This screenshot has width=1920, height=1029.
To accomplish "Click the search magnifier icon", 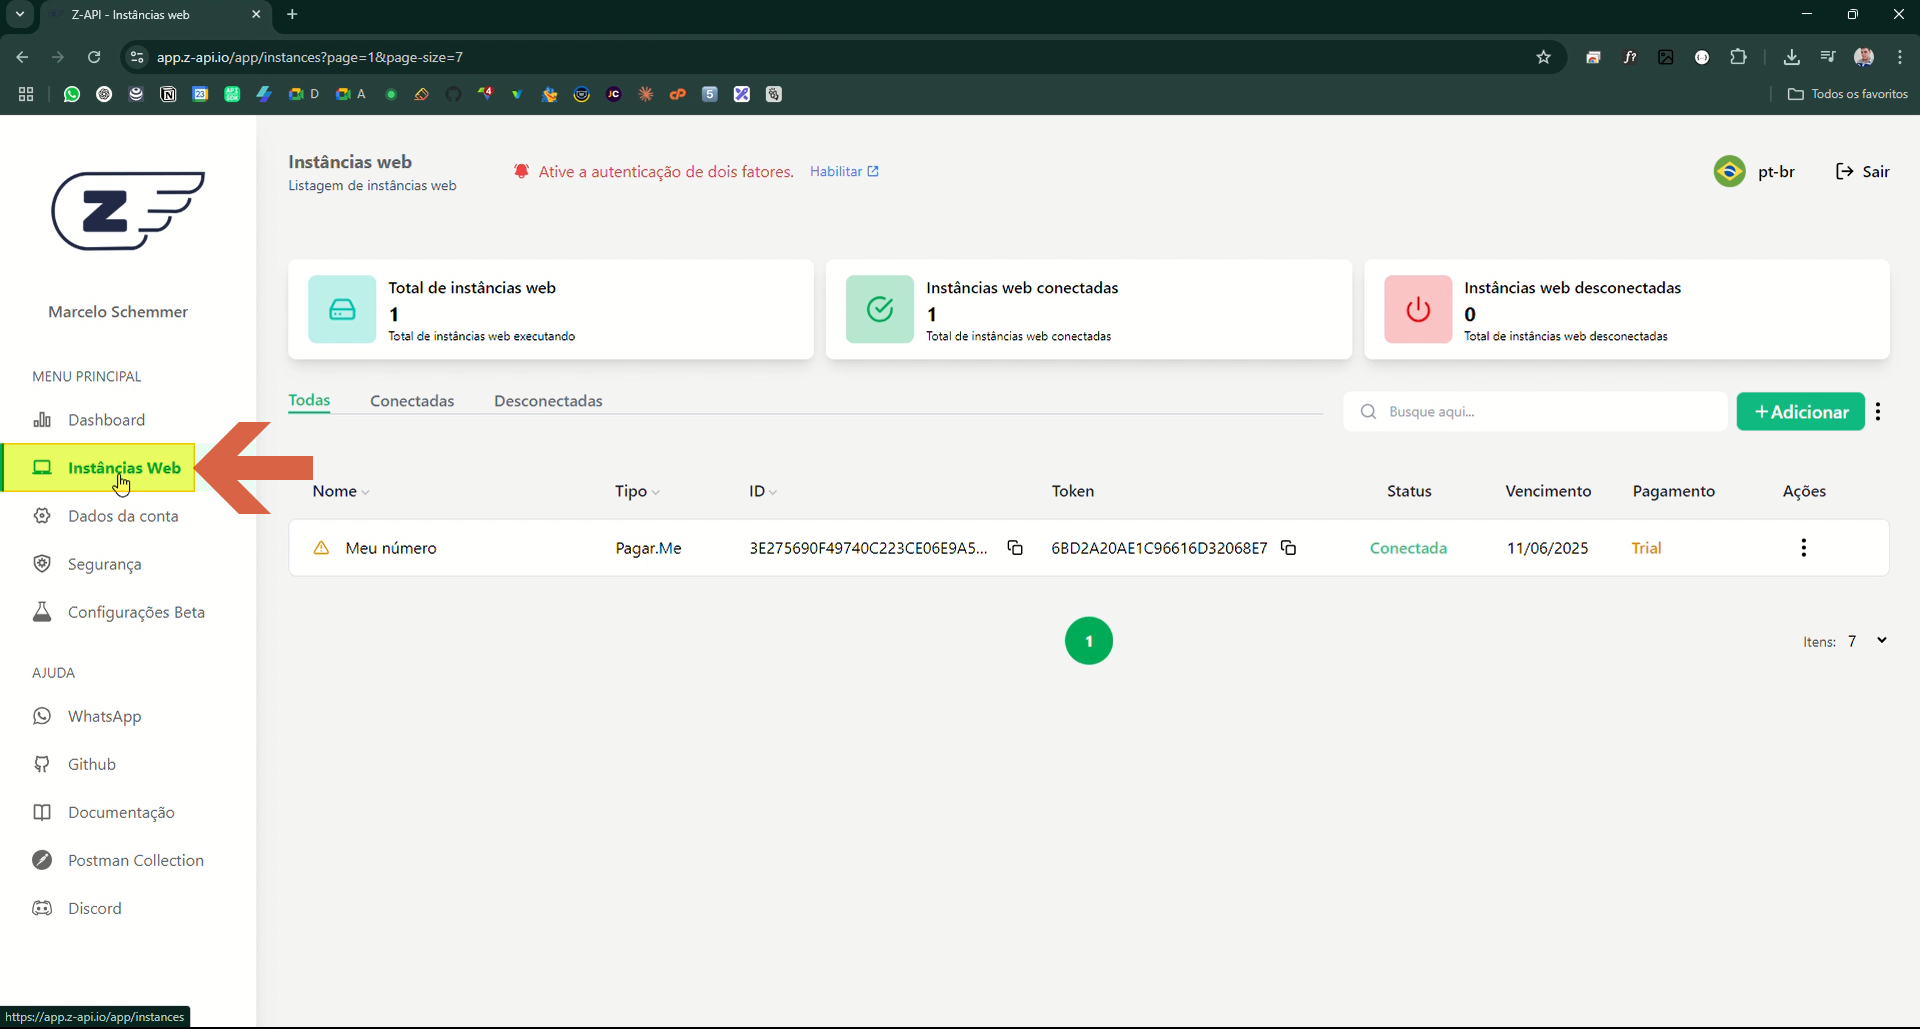I will tap(1368, 412).
